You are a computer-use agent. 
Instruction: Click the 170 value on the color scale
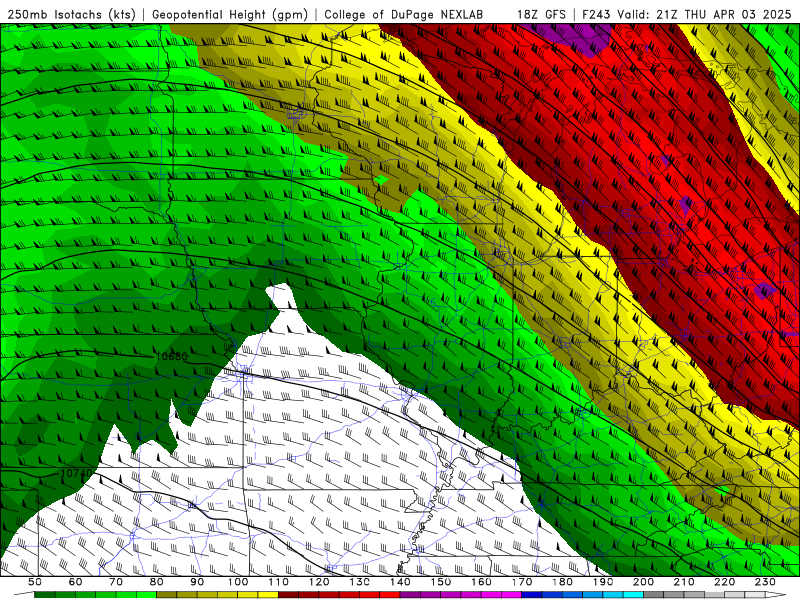click(522, 582)
